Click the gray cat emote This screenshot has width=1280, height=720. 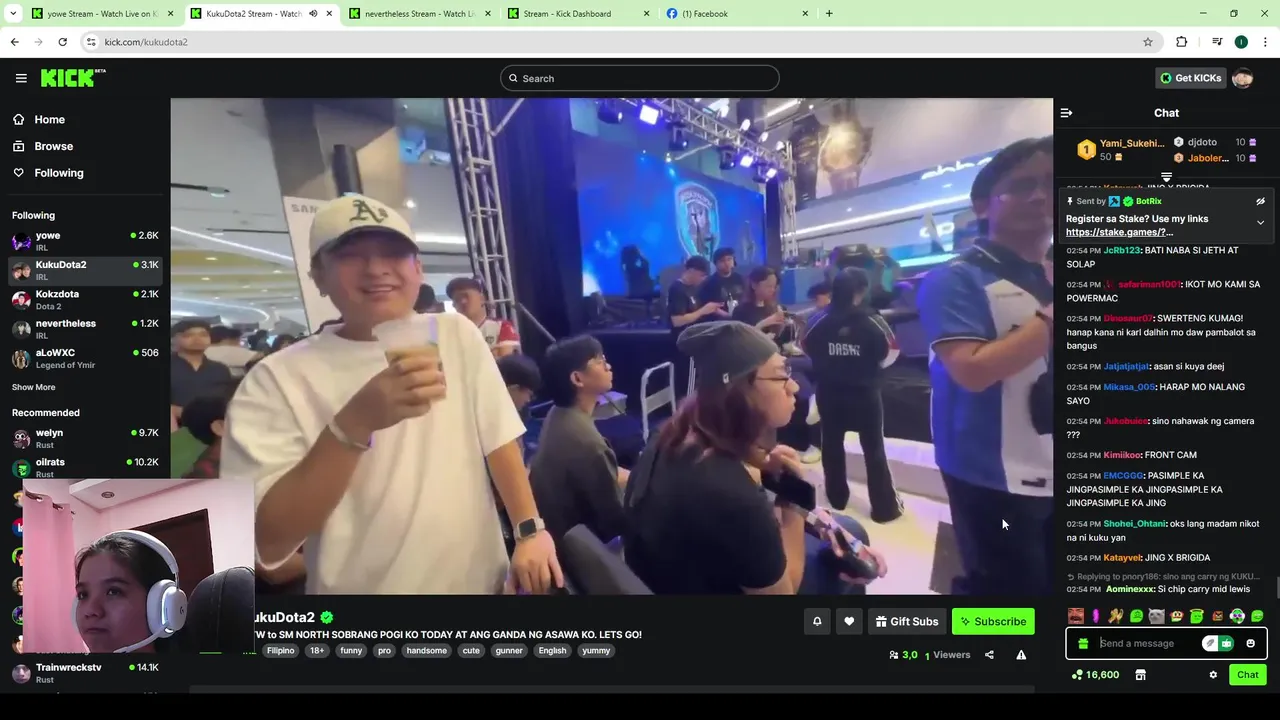point(1156,616)
